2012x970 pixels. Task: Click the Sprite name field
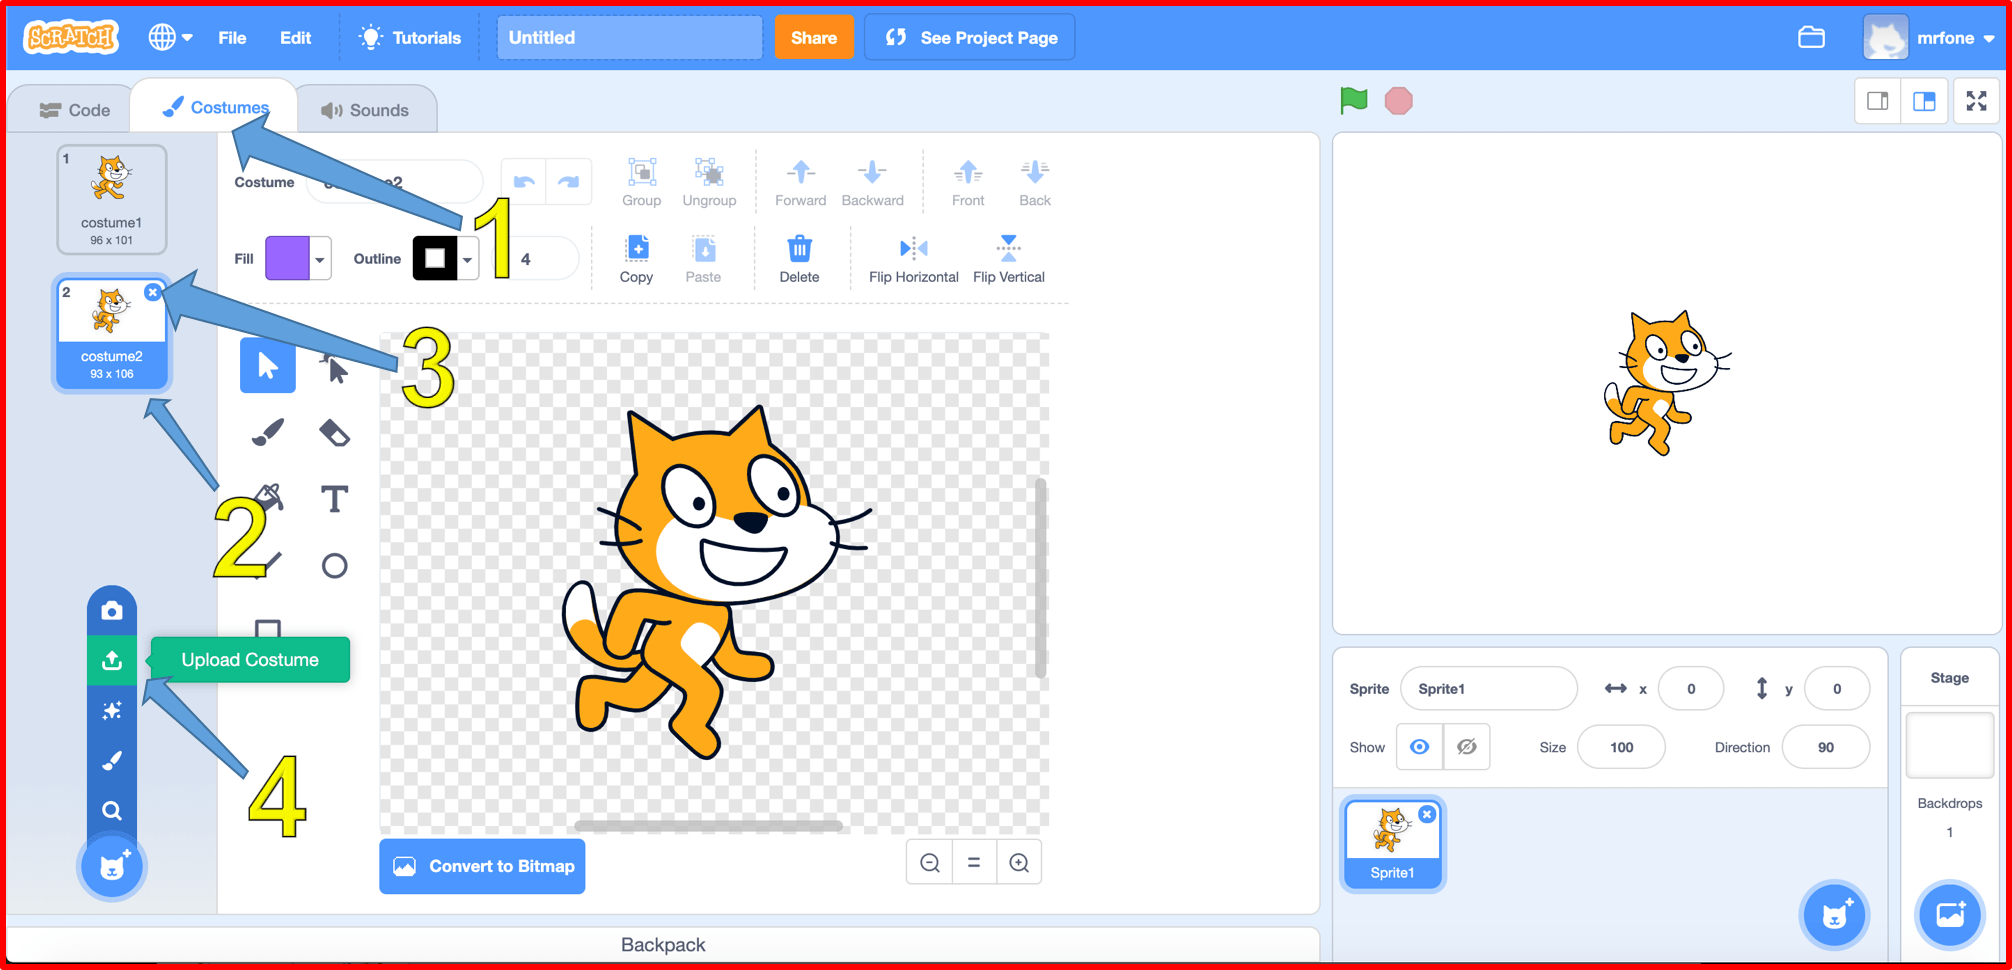tap(1488, 689)
